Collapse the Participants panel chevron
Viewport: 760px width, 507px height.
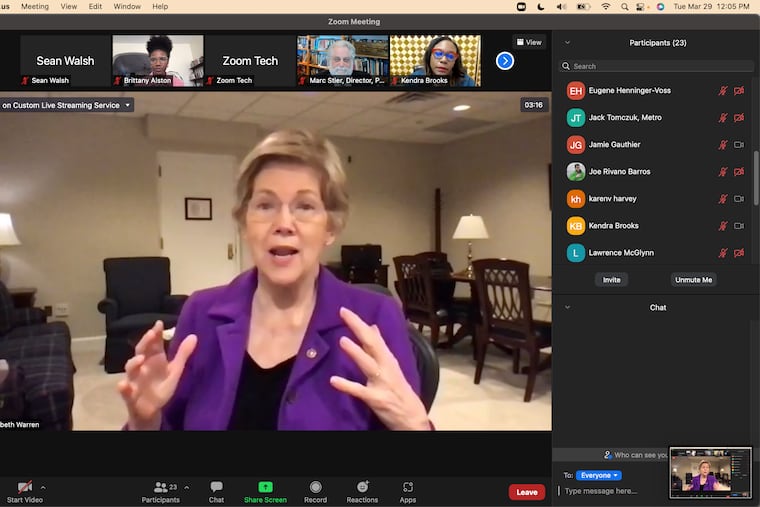coord(568,43)
